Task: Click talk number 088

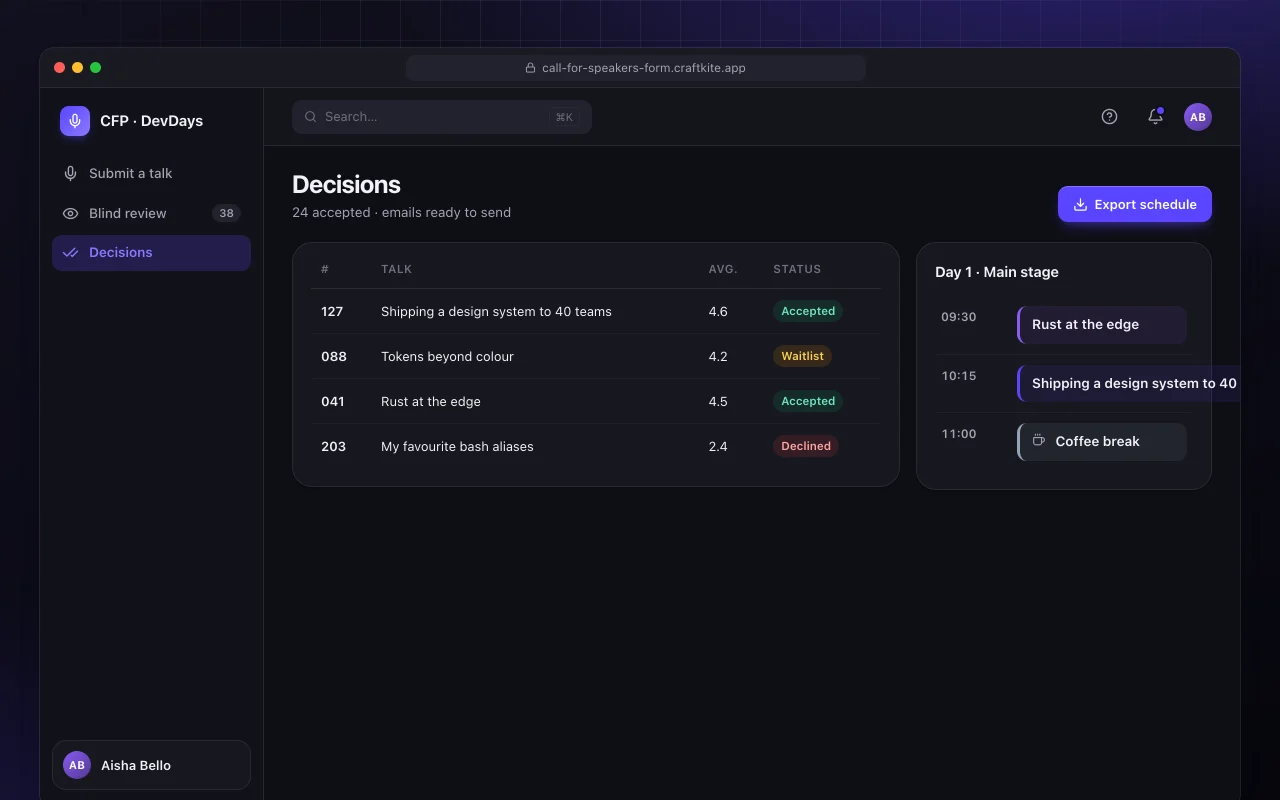Action: pos(334,356)
